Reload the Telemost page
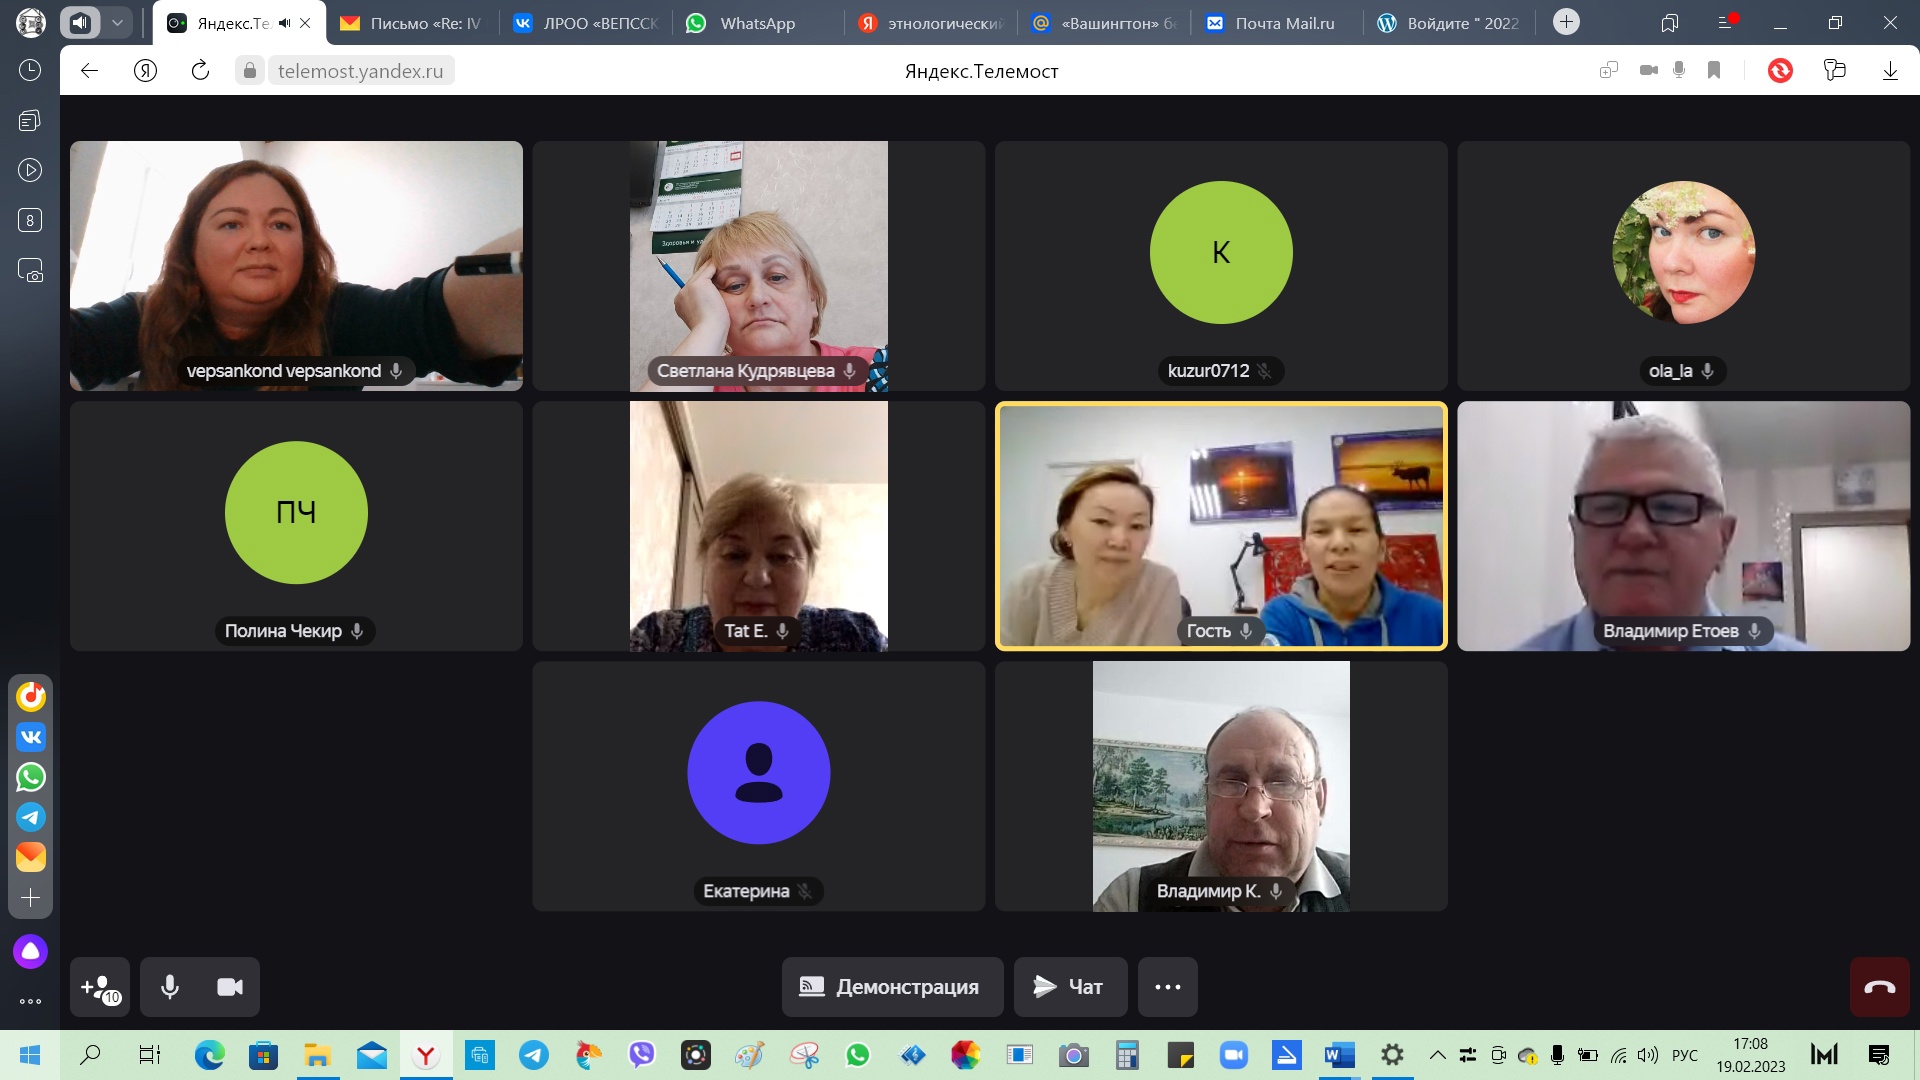The width and height of the screenshot is (1920, 1080). tap(200, 70)
